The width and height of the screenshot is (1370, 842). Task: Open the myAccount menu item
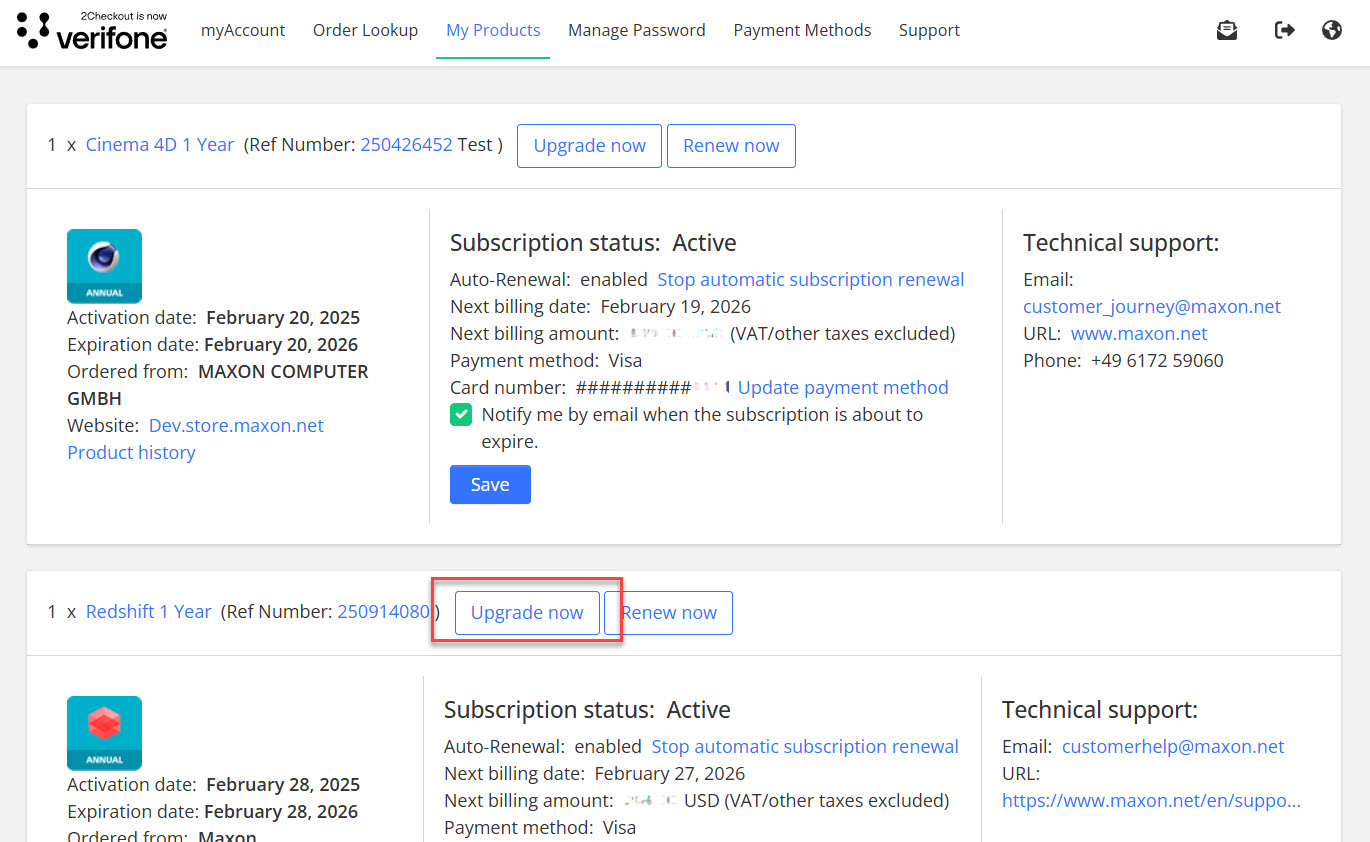pyautogui.click(x=243, y=31)
